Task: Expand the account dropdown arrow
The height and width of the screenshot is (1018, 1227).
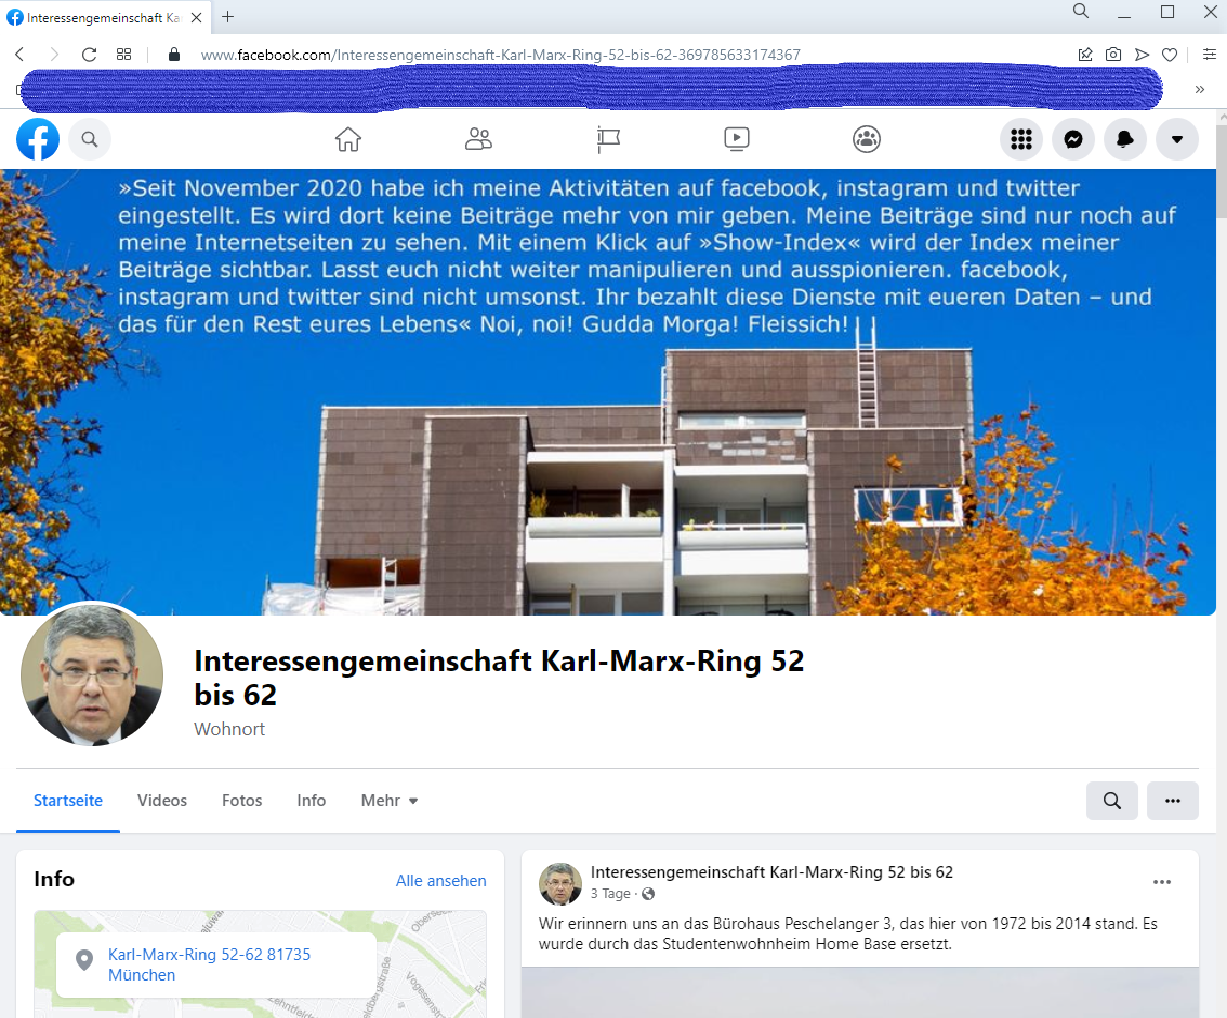Action: pyautogui.click(x=1177, y=139)
